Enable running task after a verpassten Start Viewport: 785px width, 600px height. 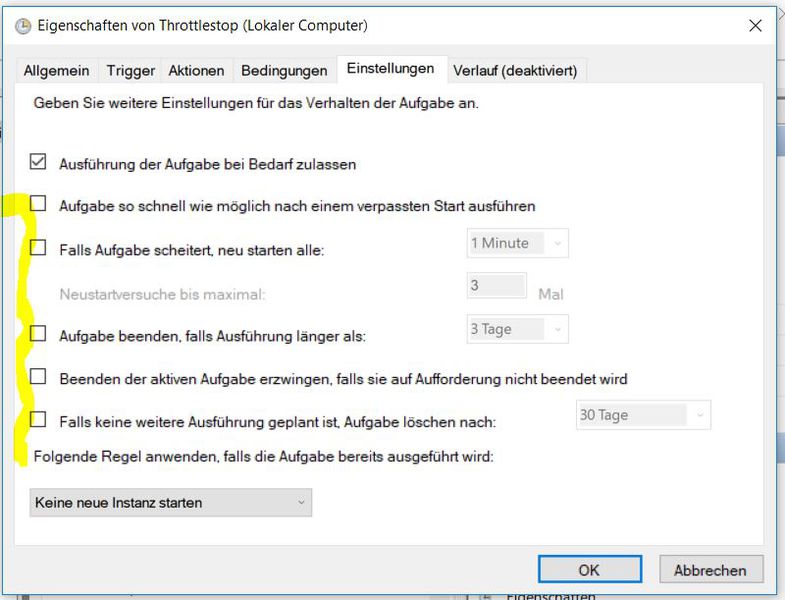click(38, 203)
